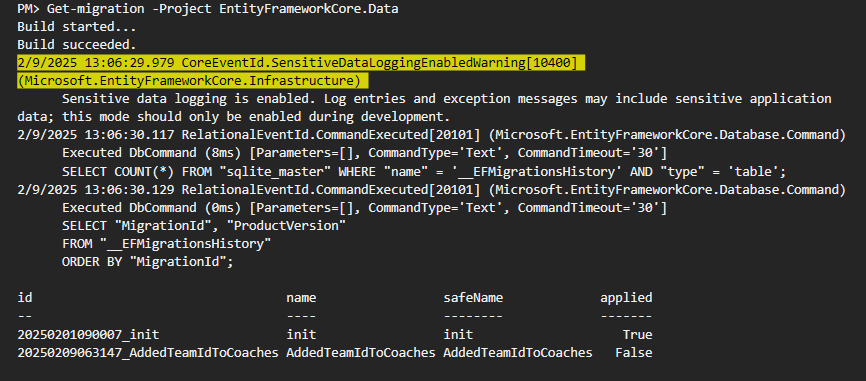Click the AddedTeamIdToCoaches safeName value
Viewport: 866px width, 381px height.
tap(518, 353)
